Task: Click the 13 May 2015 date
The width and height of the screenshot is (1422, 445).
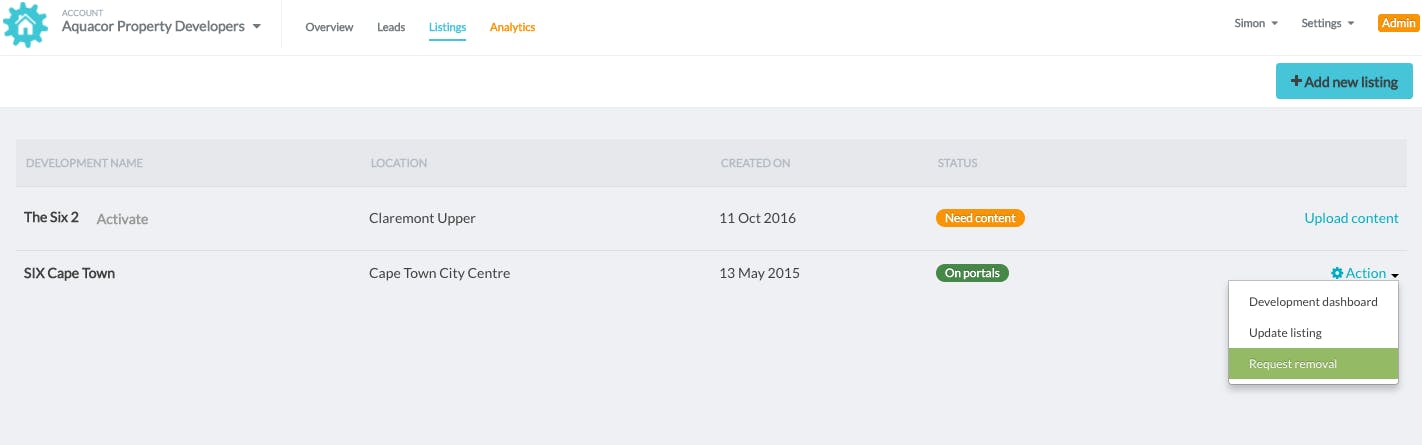Action: coord(759,273)
